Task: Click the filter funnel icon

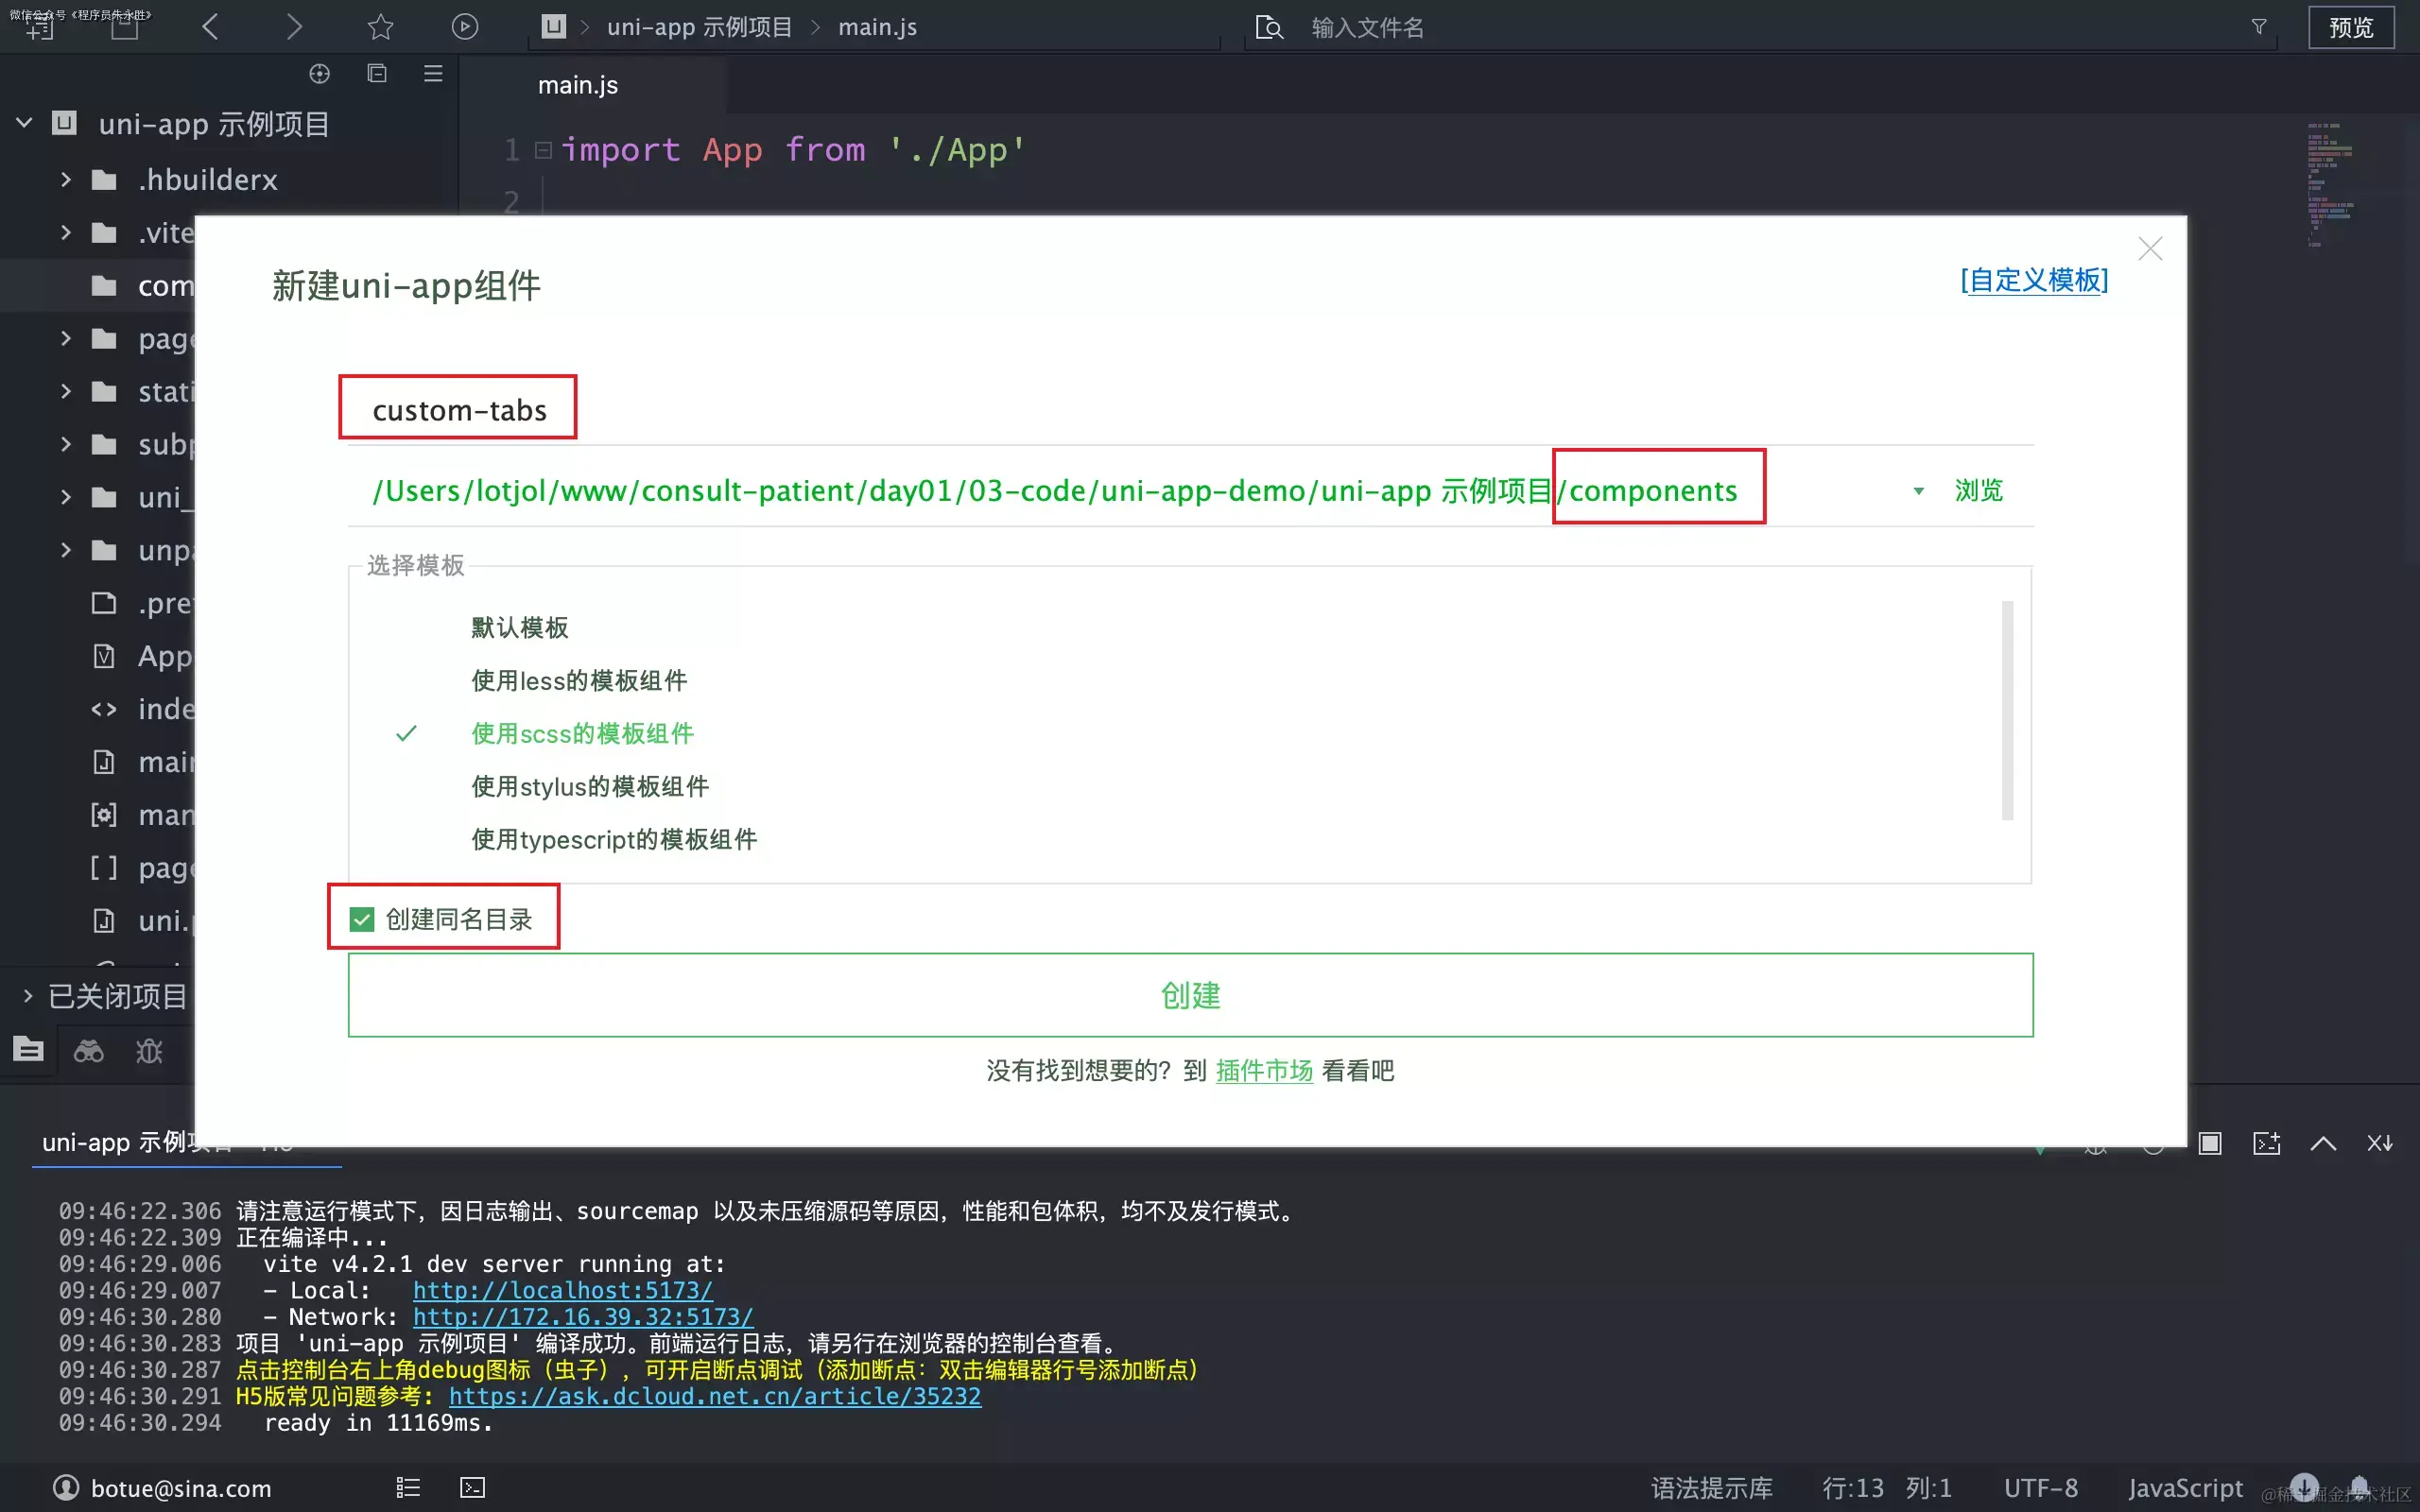Action: click(2258, 27)
